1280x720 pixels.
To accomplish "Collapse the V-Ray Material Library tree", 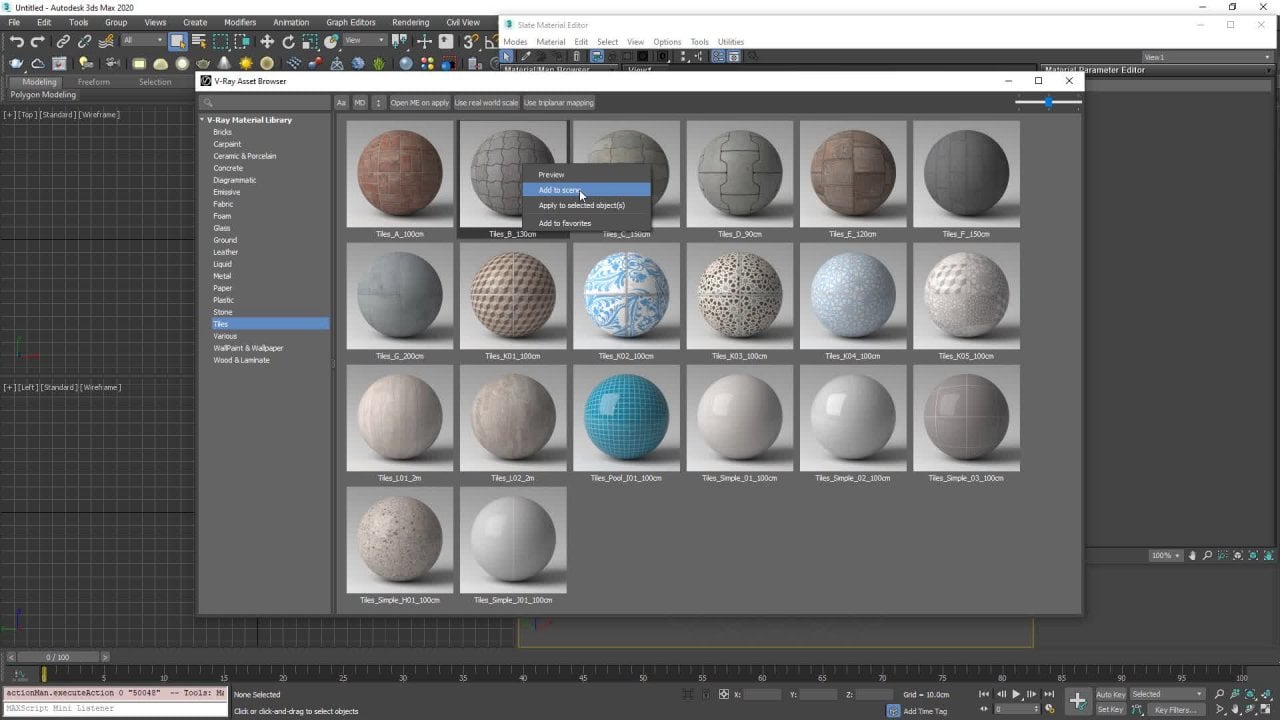I will coord(202,120).
